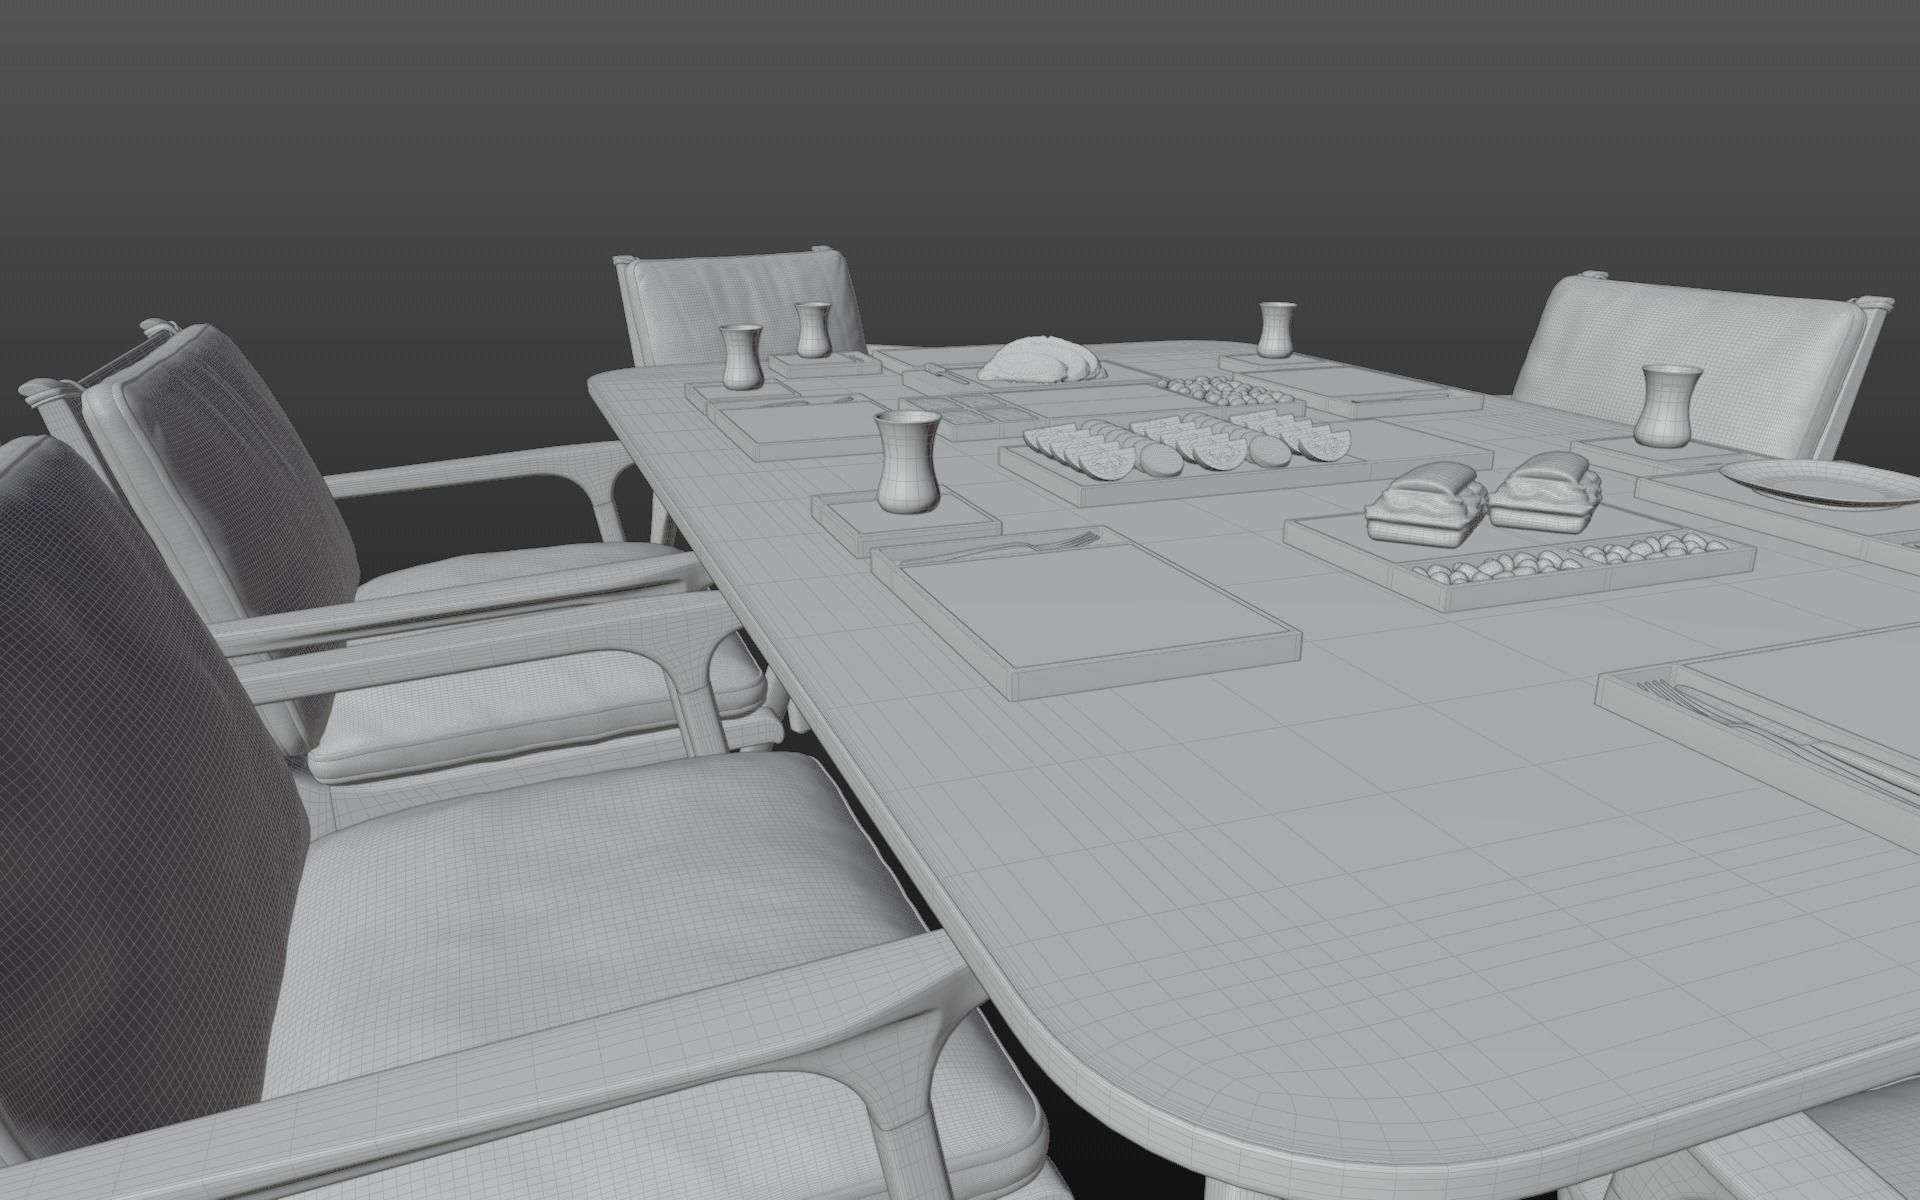This screenshot has height=1200, width=1920.
Task: Select the round bread loaf on the table
Action: (x=1041, y=360)
